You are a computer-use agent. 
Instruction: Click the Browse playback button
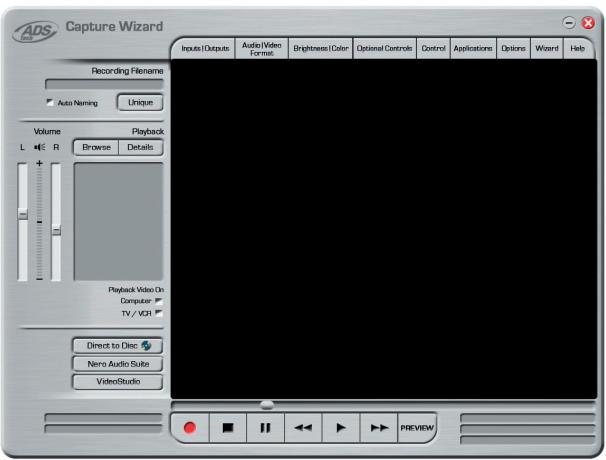96,147
